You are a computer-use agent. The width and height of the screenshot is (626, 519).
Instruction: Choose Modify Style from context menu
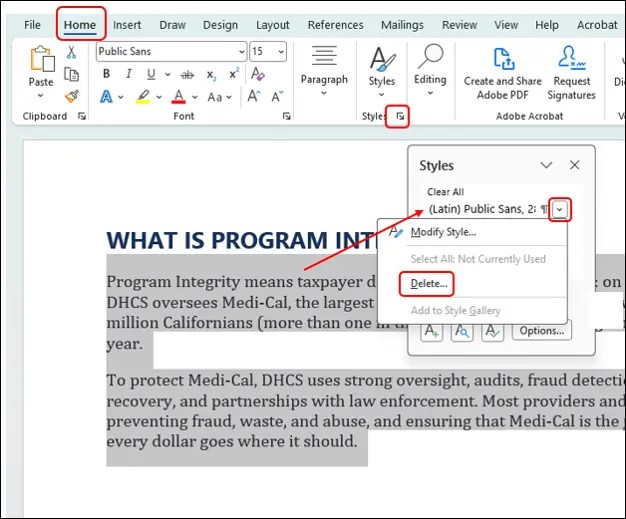[443, 232]
